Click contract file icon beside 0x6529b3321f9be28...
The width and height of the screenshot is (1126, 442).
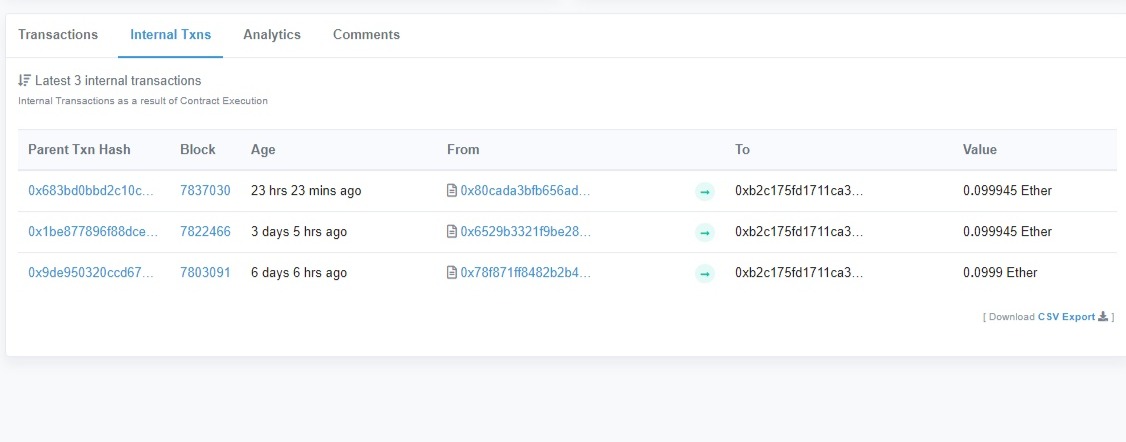452,232
